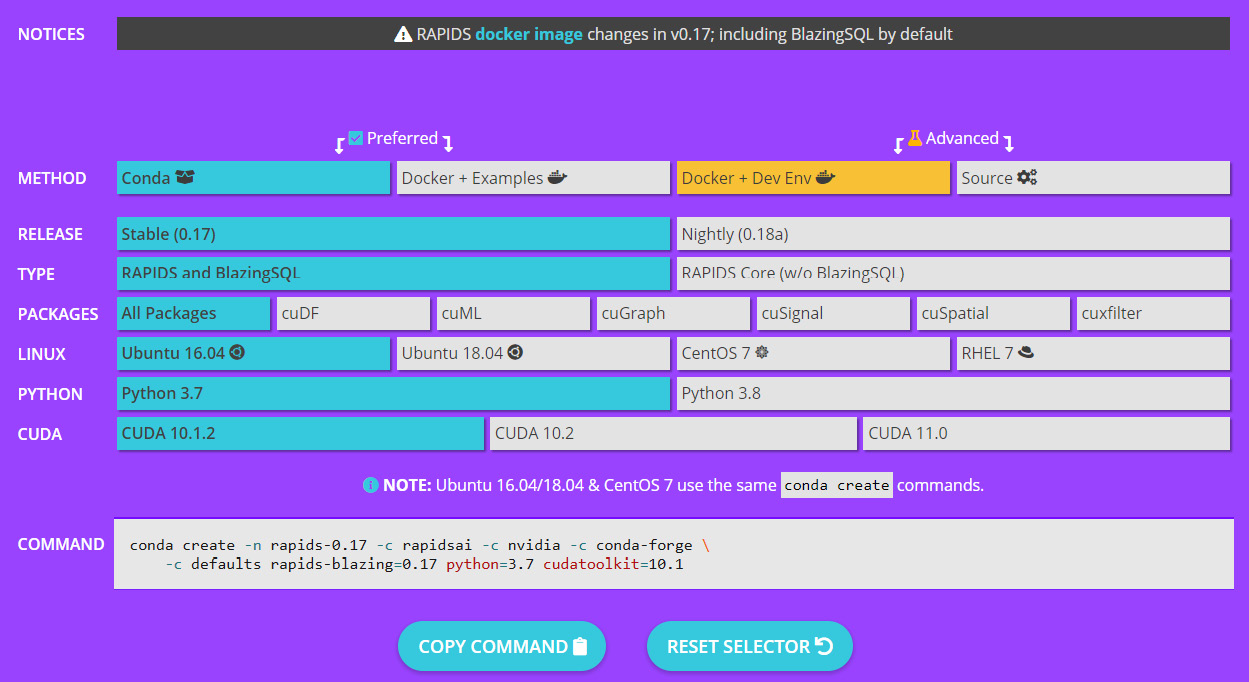This screenshot has width=1249, height=682.
Task: Click the TYPE row label
Action: tap(36, 274)
